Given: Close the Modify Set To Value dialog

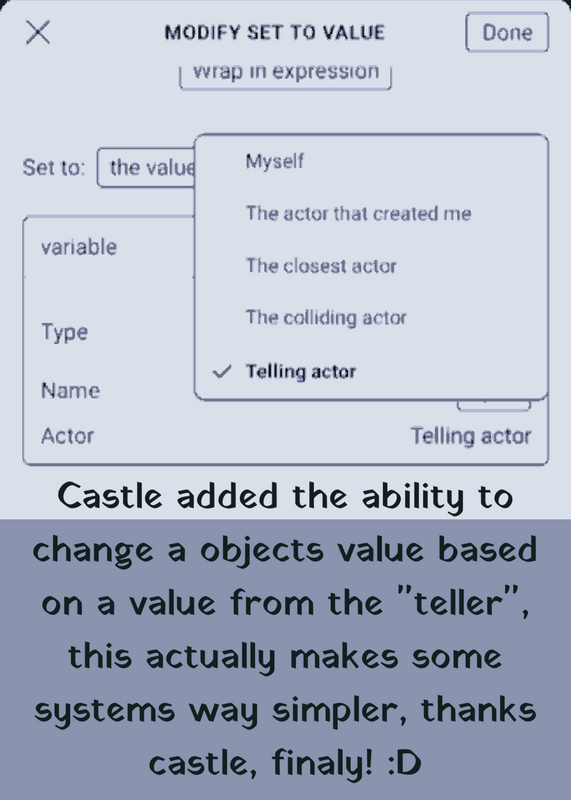Looking at the screenshot, I should (x=38, y=33).
